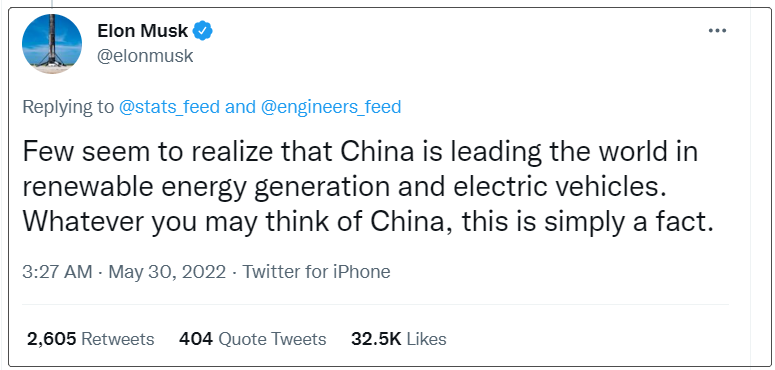Viewport: 775px width, 370px height.
Task: Click the Likes label word
Action: [427, 339]
